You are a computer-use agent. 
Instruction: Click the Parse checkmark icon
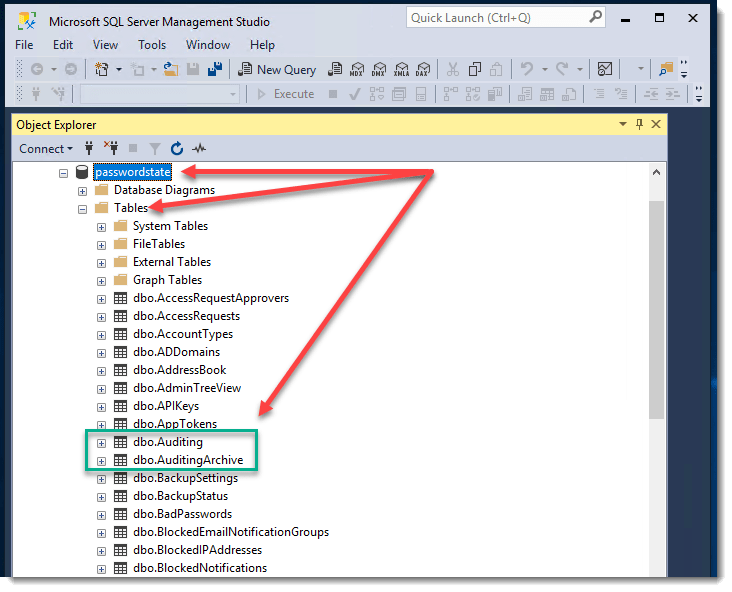click(x=355, y=94)
